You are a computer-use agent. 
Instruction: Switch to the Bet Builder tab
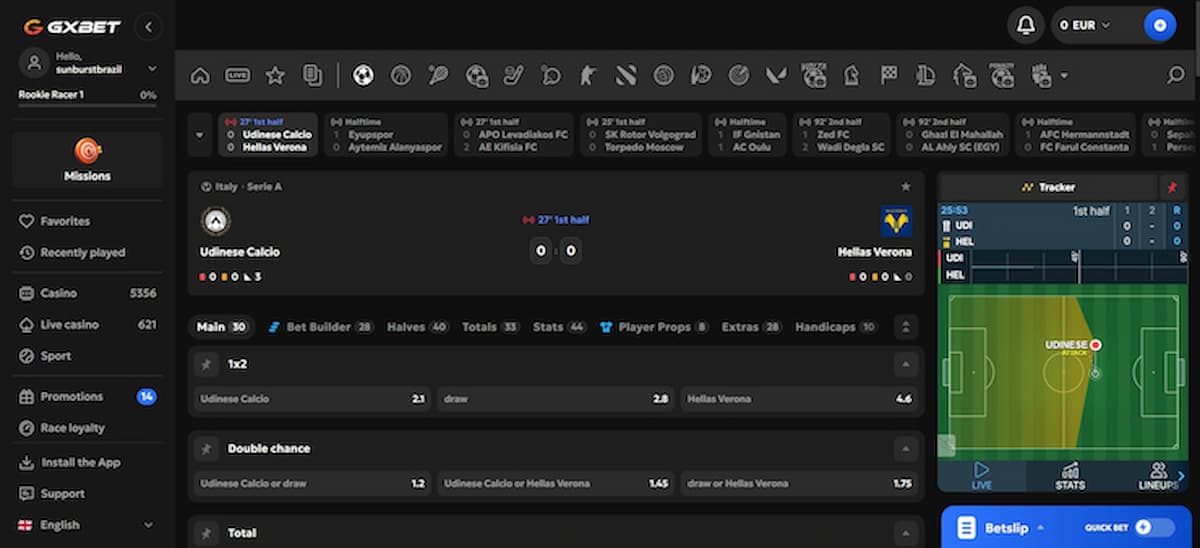coord(320,327)
